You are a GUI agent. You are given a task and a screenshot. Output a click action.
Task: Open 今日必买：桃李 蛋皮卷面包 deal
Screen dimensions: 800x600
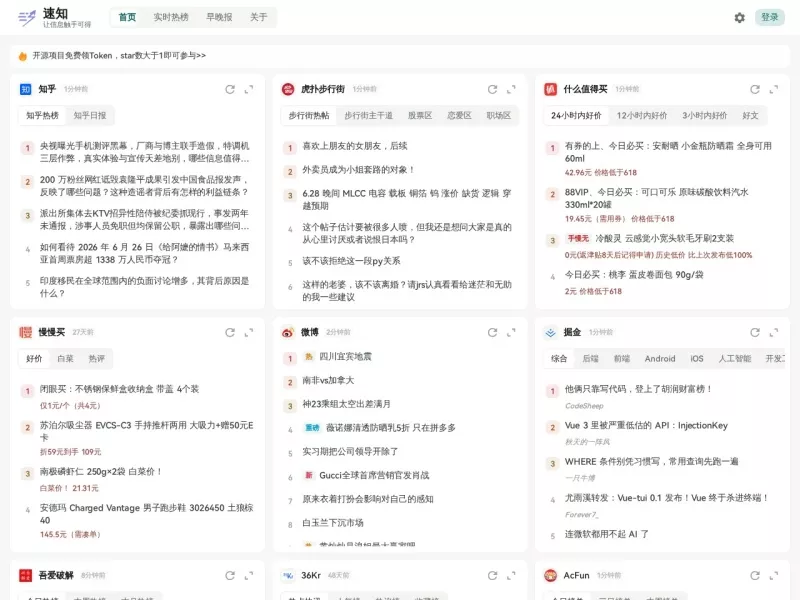tap(634, 275)
